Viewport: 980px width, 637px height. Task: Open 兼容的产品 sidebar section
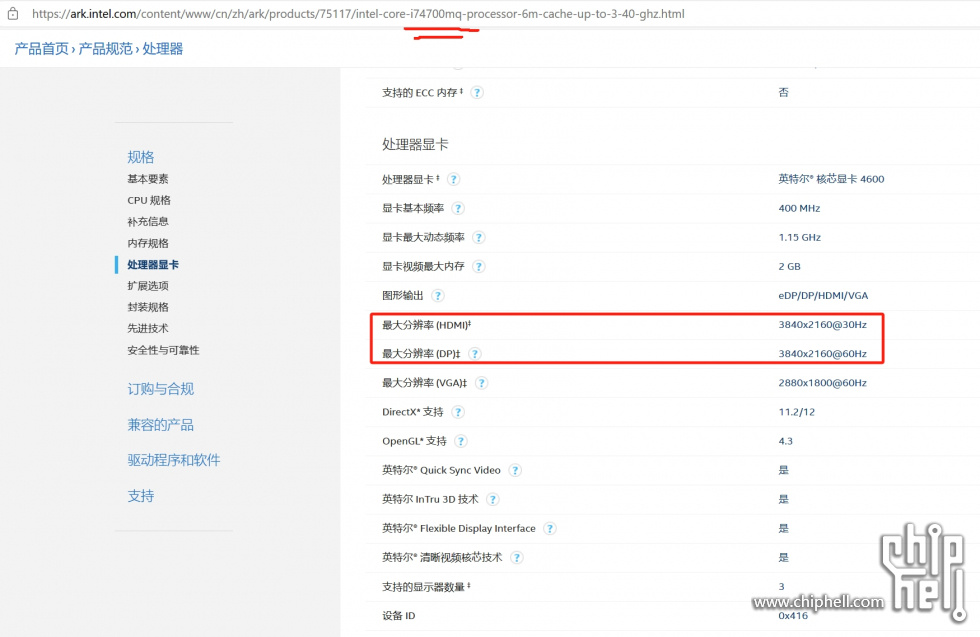[161, 425]
